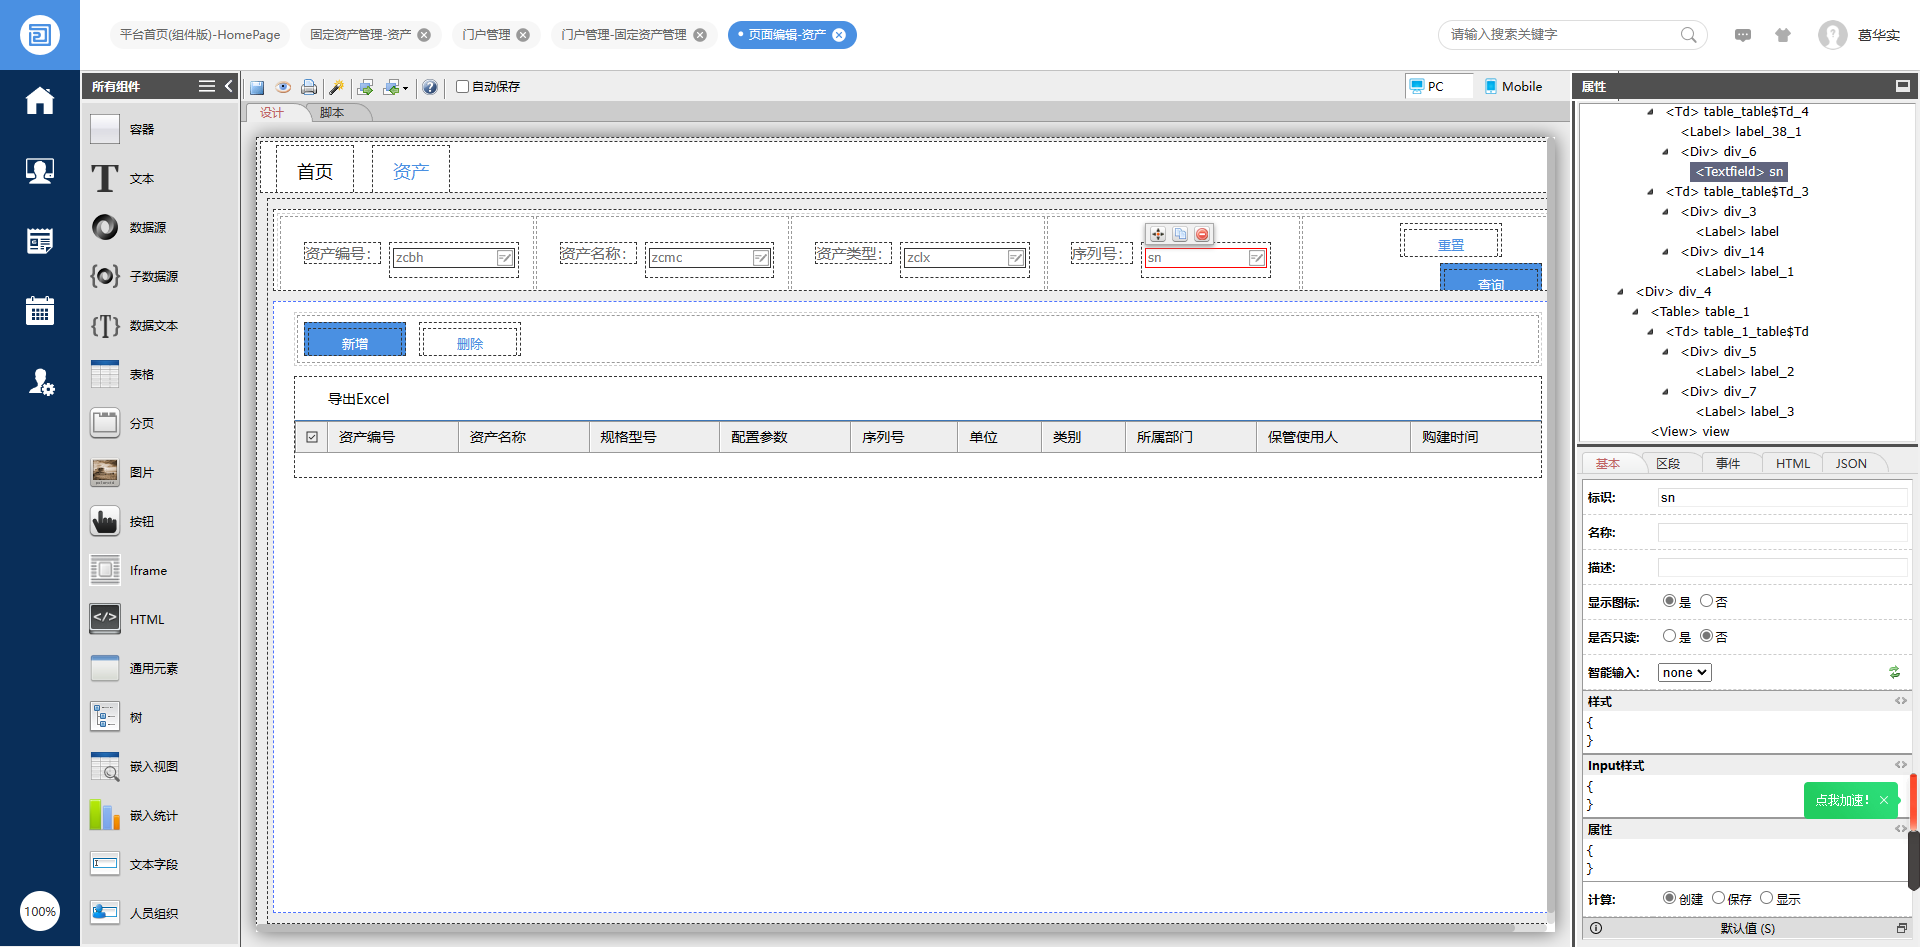Select 创建 for 计算 option
Image resolution: width=1920 pixels, height=947 pixels.
pyautogui.click(x=1669, y=898)
